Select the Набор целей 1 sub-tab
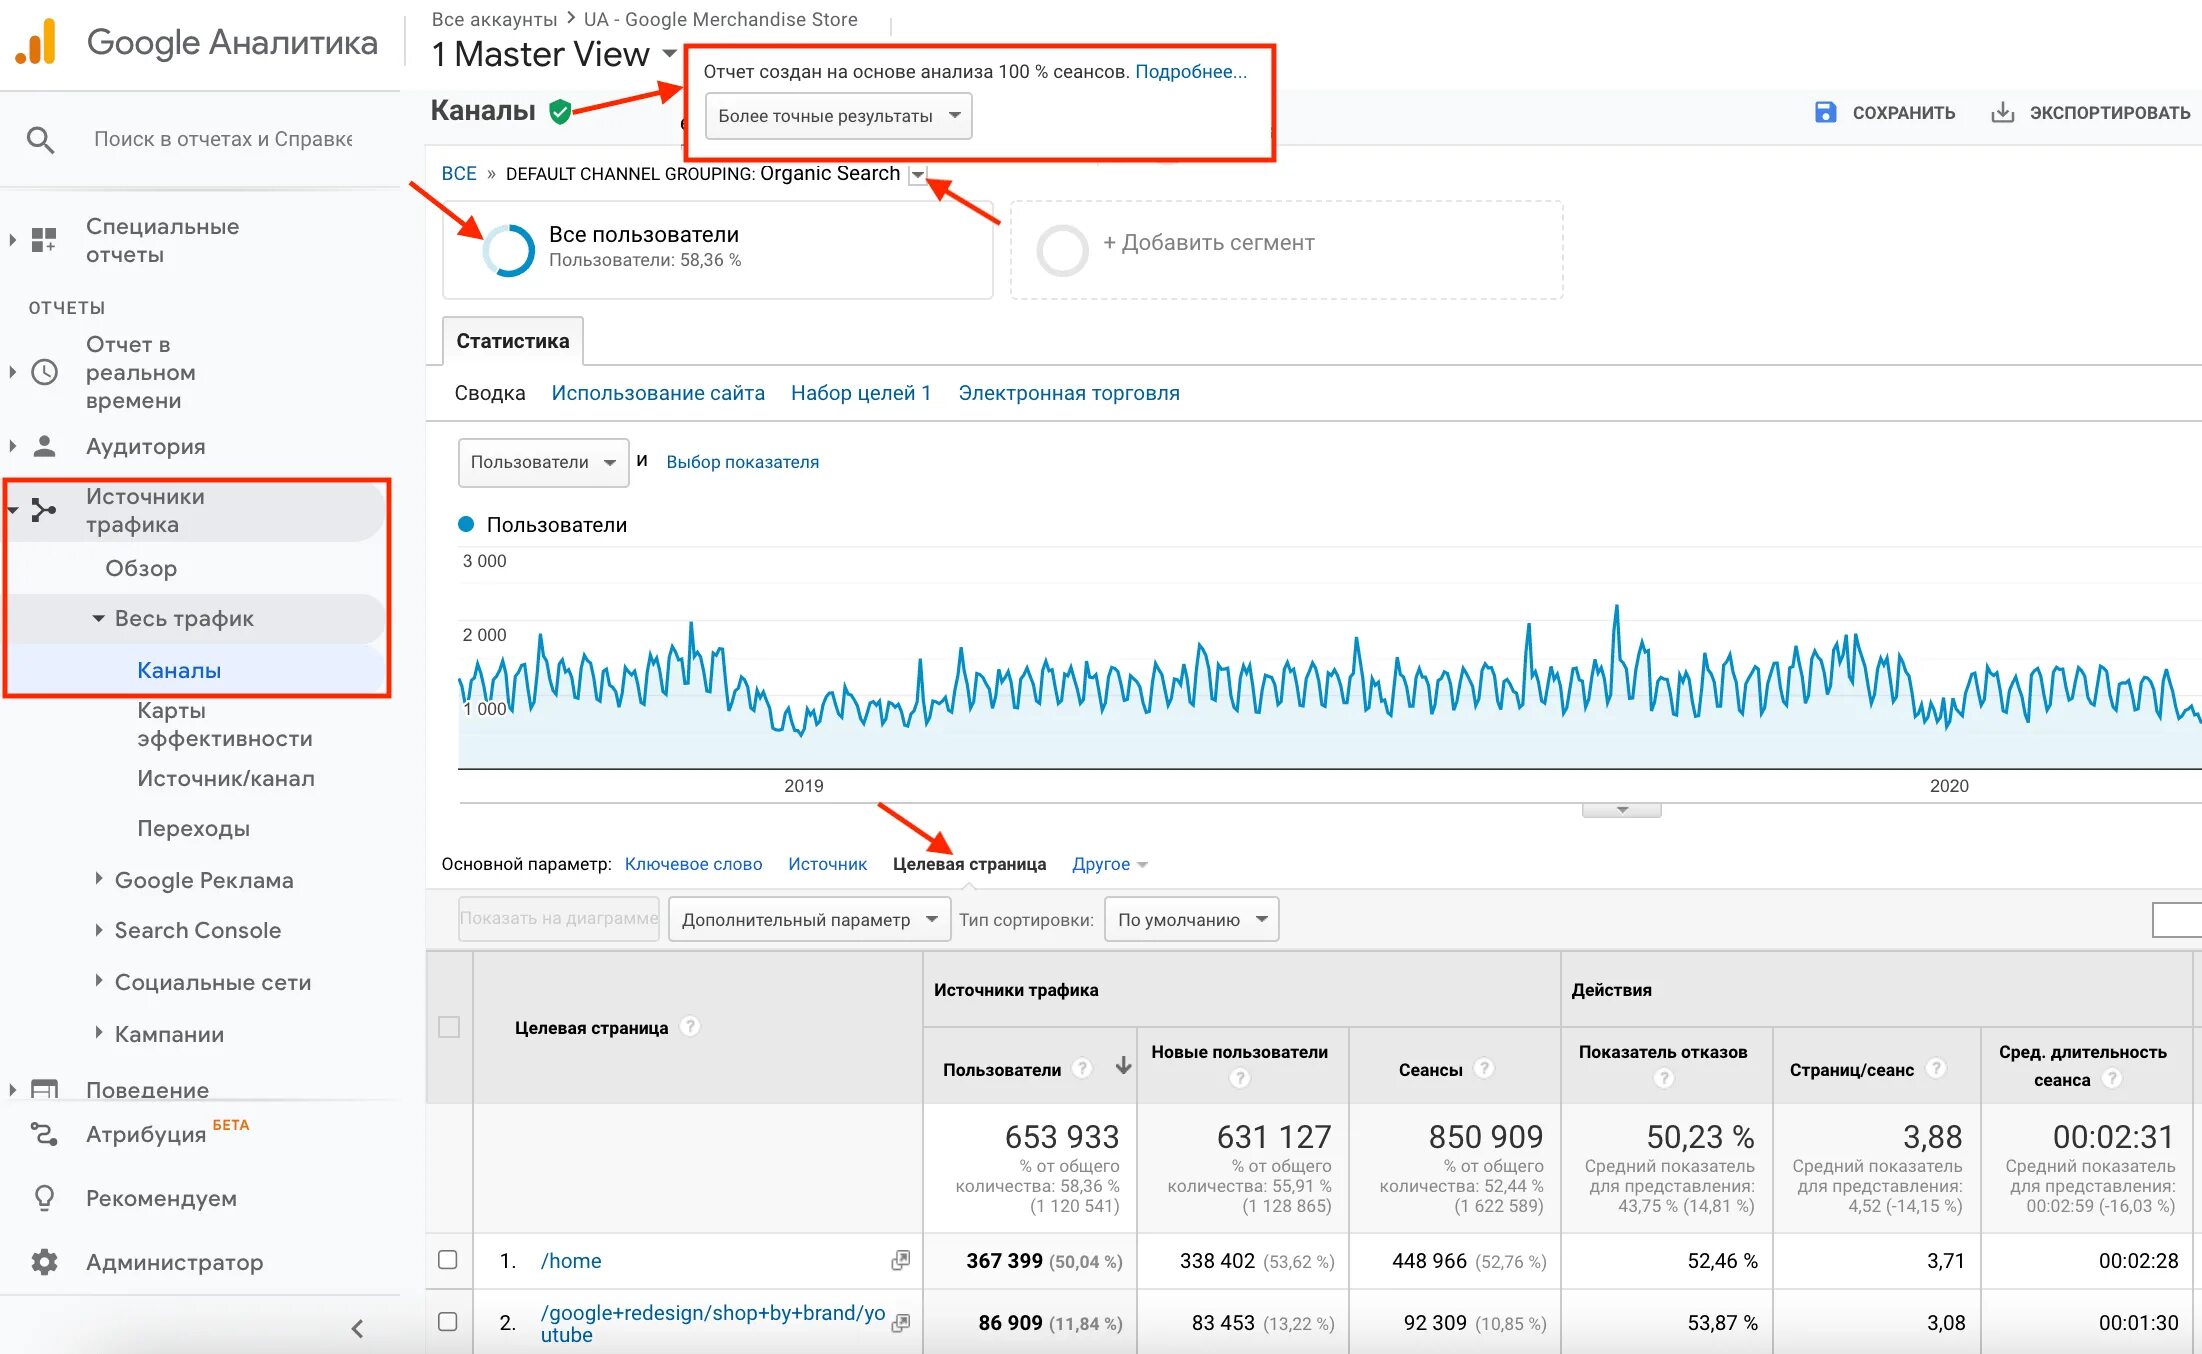Image resolution: width=2202 pixels, height=1354 pixels. pos(861,393)
